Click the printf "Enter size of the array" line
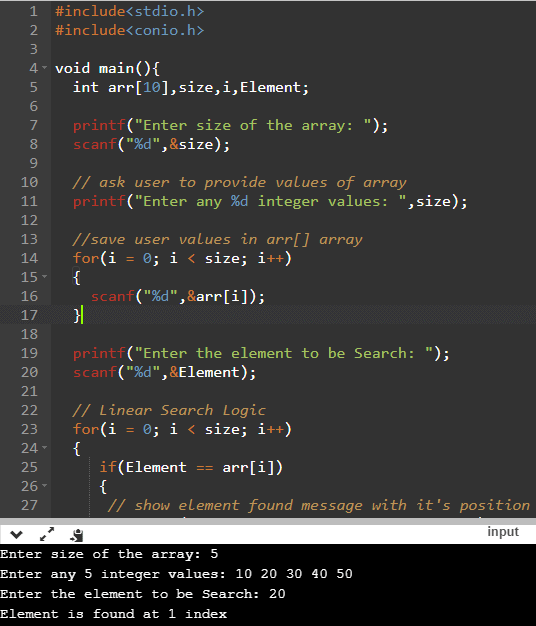The width and height of the screenshot is (536, 626). (x=230, y=125)
